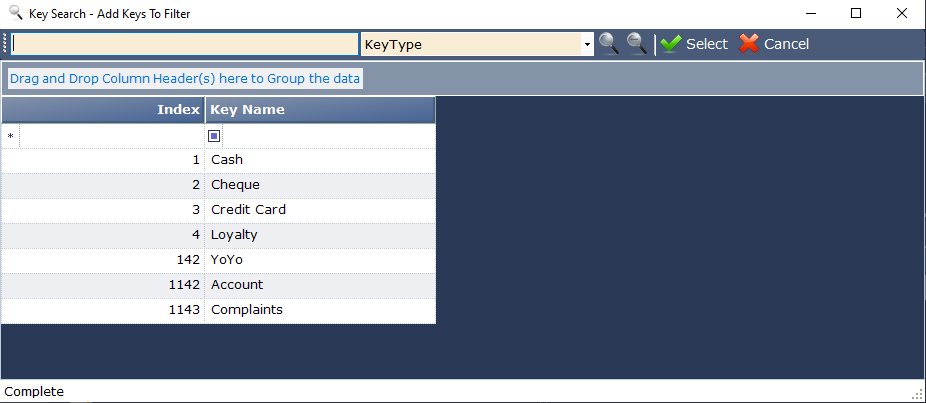Click the red X Cancel button
This screenshot has width=926, height=403.
point(774,44)
